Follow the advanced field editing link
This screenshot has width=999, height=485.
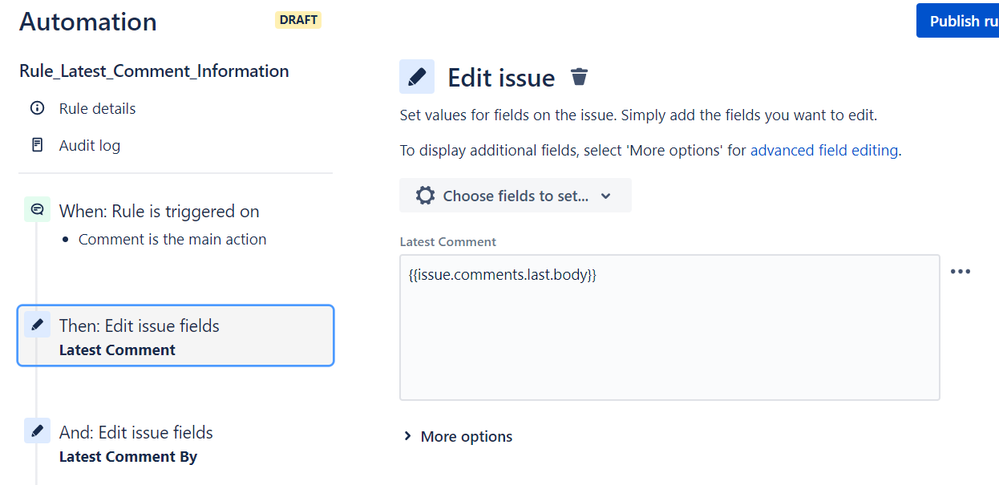(824, 150)
